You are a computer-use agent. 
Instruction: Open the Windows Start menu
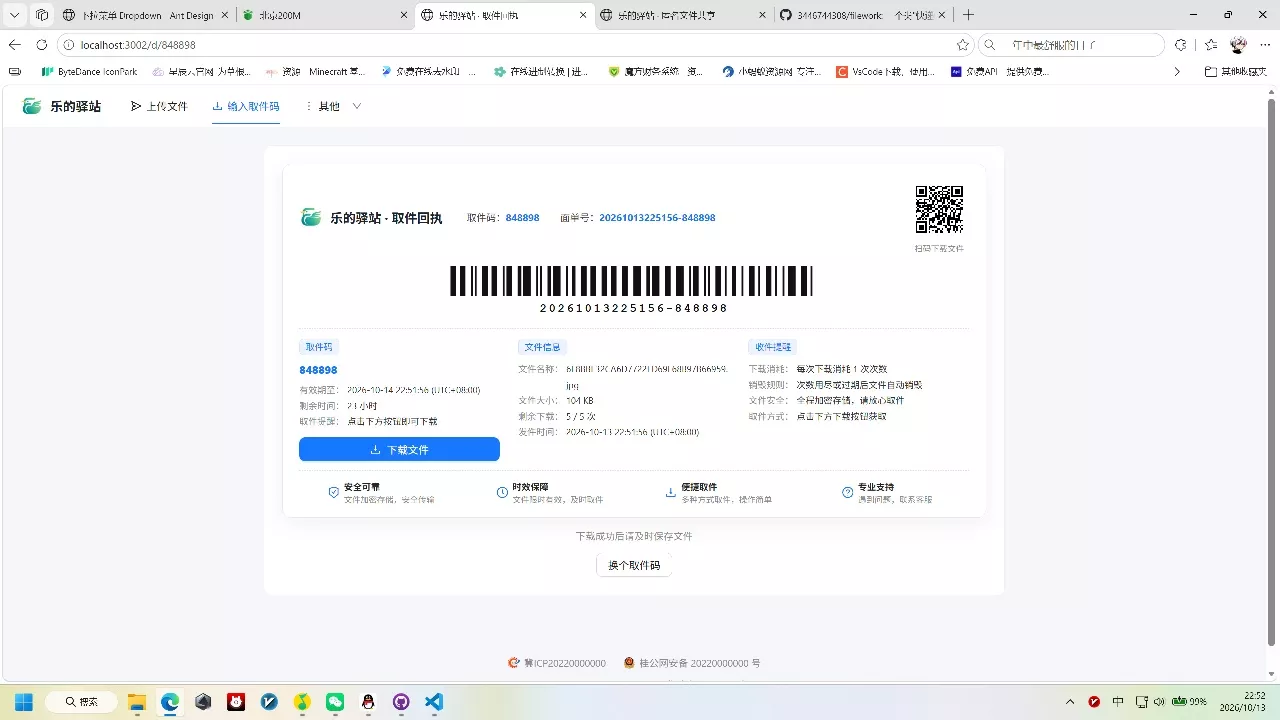pos(23,702)
